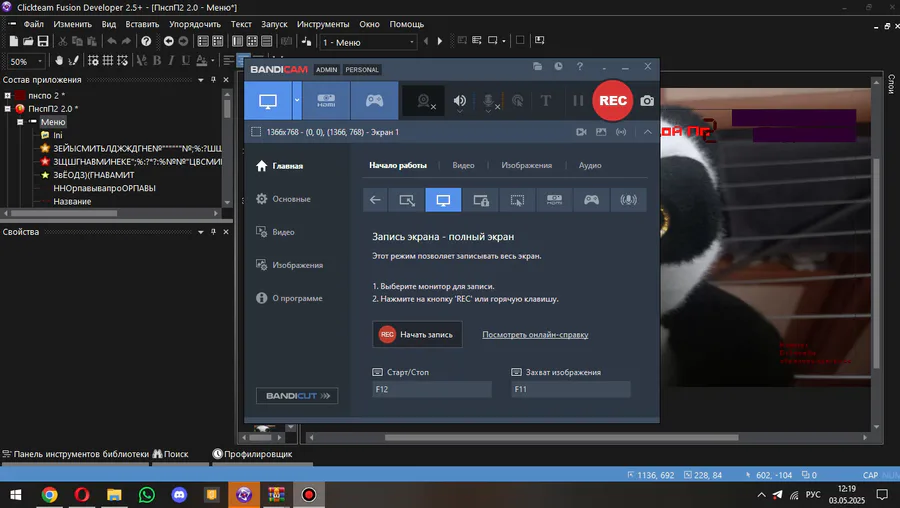900x508 pixels.
Task: Select audio-only recording mode icon
Action: point(629,200)
